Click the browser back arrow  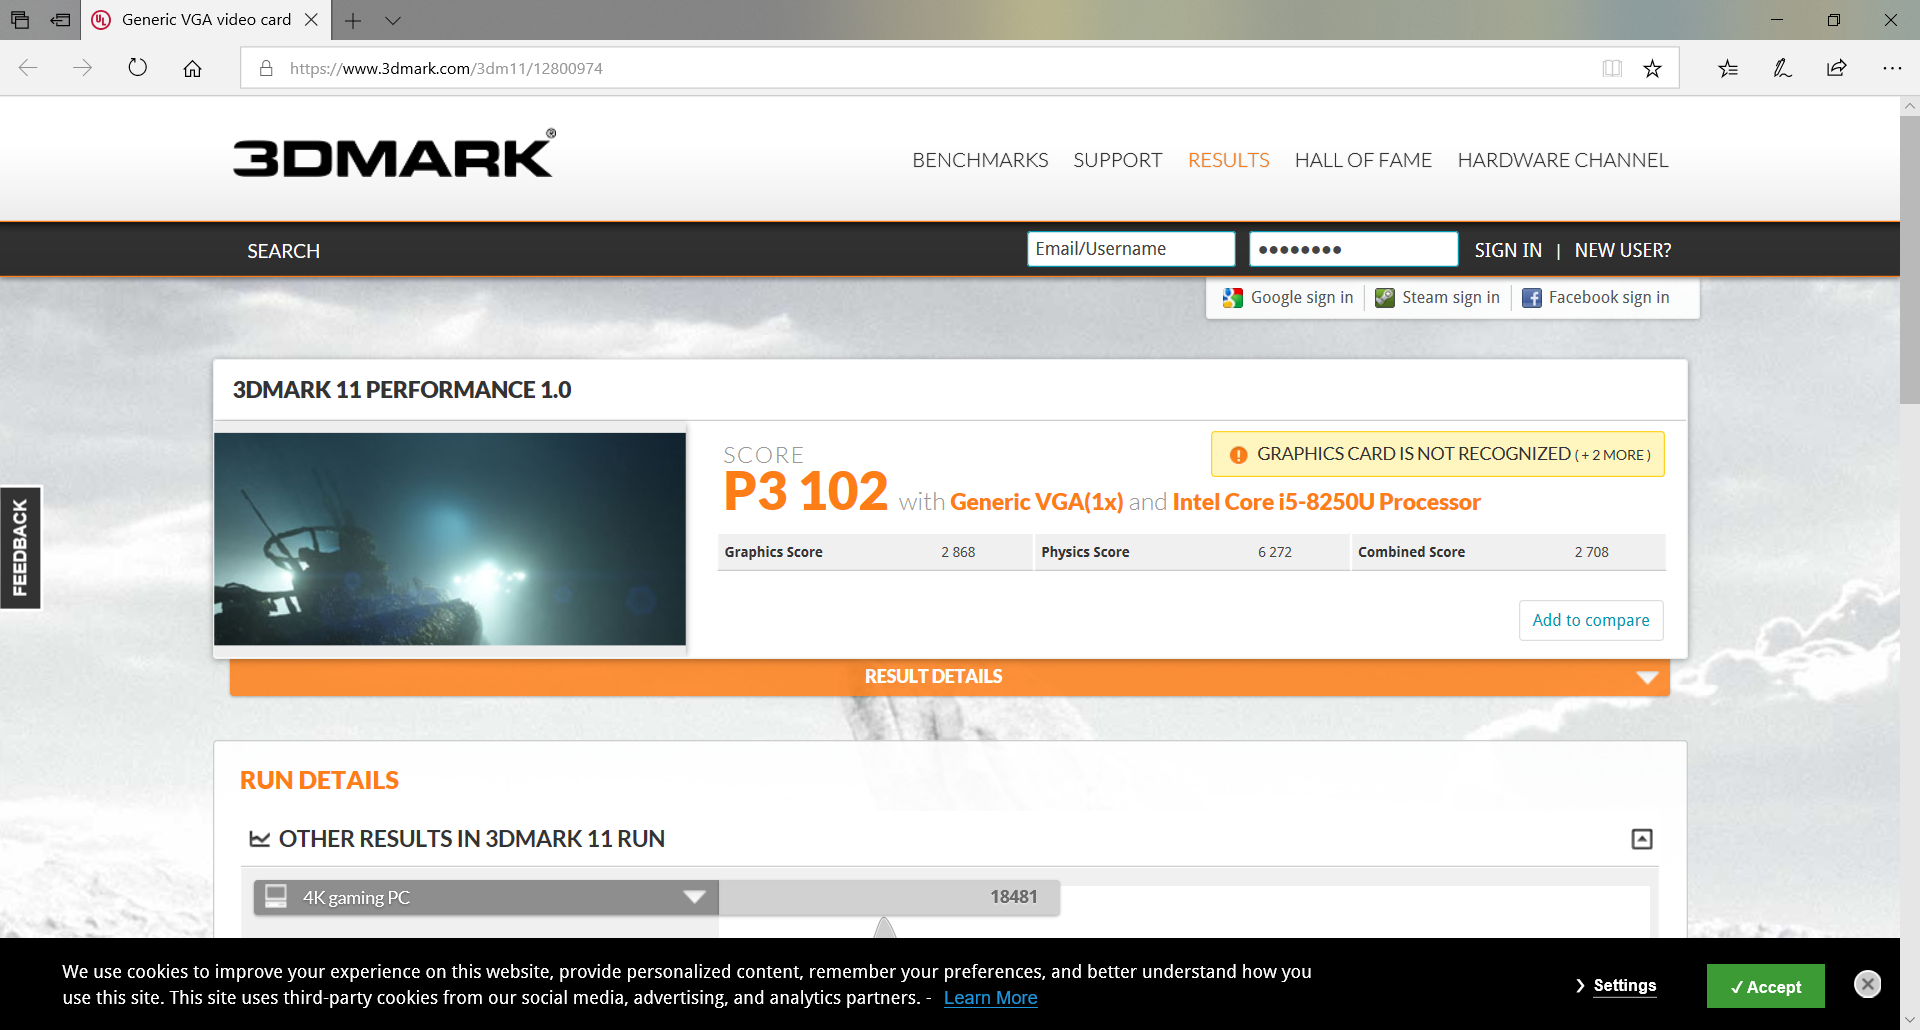[x=28, y=68]
